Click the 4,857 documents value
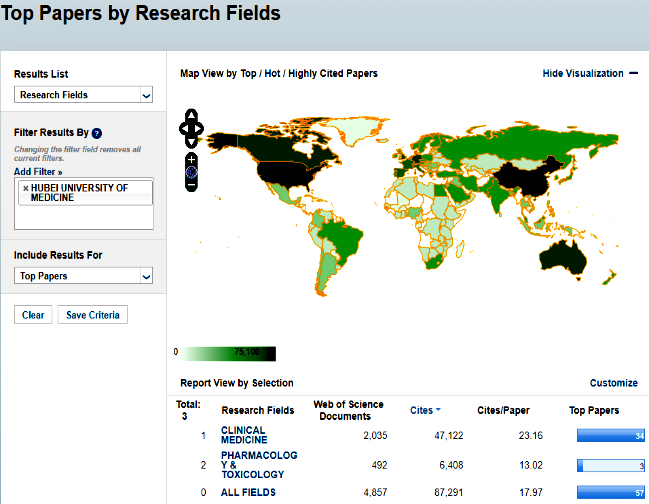The width and height of the screenshot is (649, 504). (x=375, y=492)
